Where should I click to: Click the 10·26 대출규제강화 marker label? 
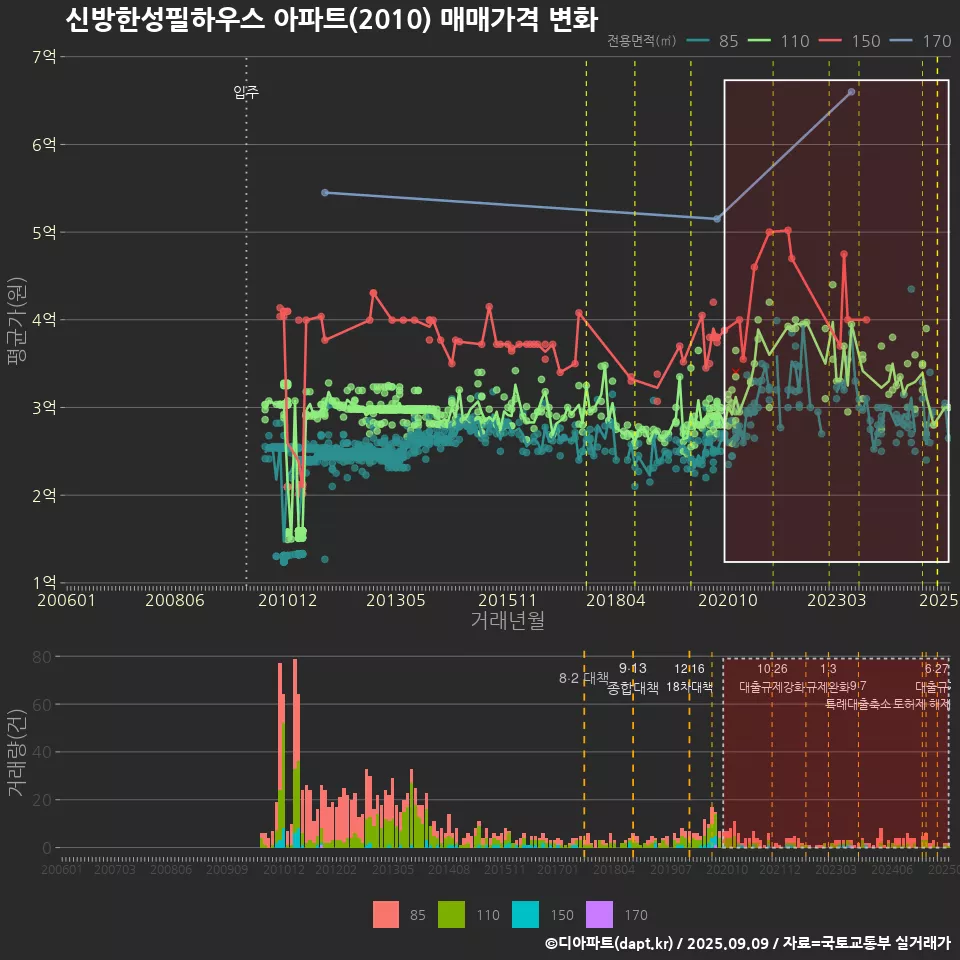[x=772, y=678]
